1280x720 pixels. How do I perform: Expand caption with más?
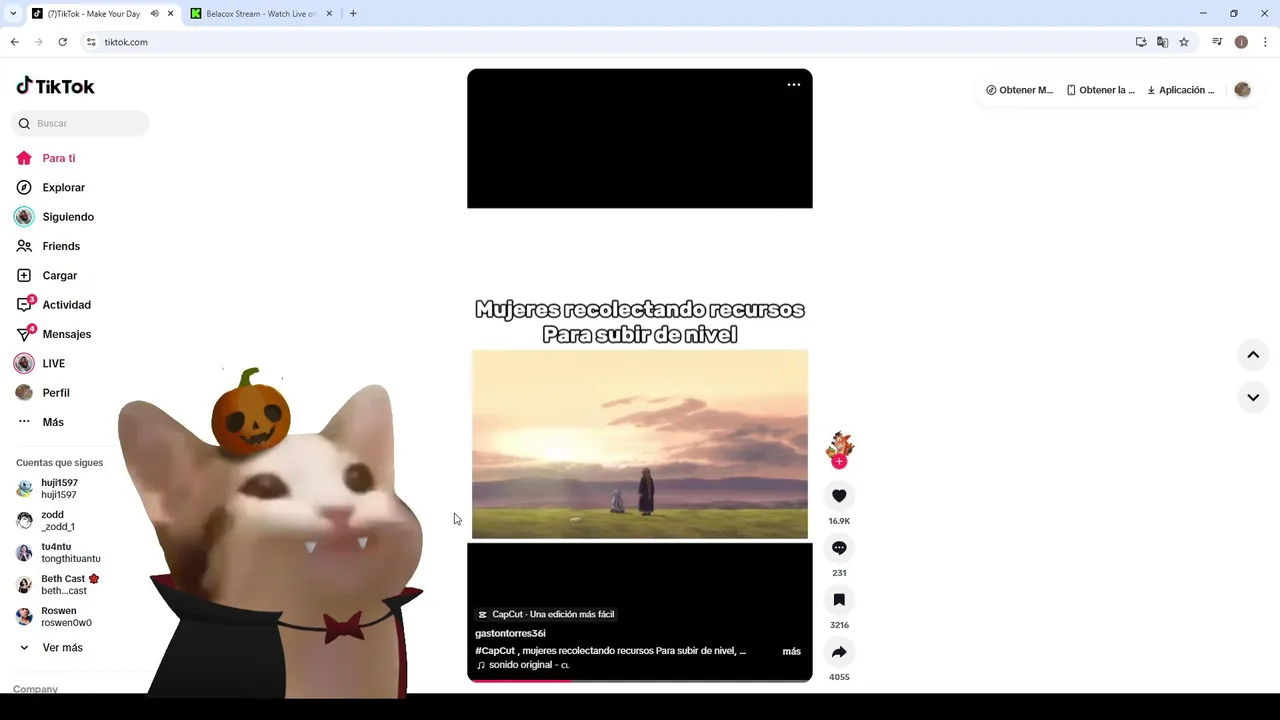pos(792,651)
